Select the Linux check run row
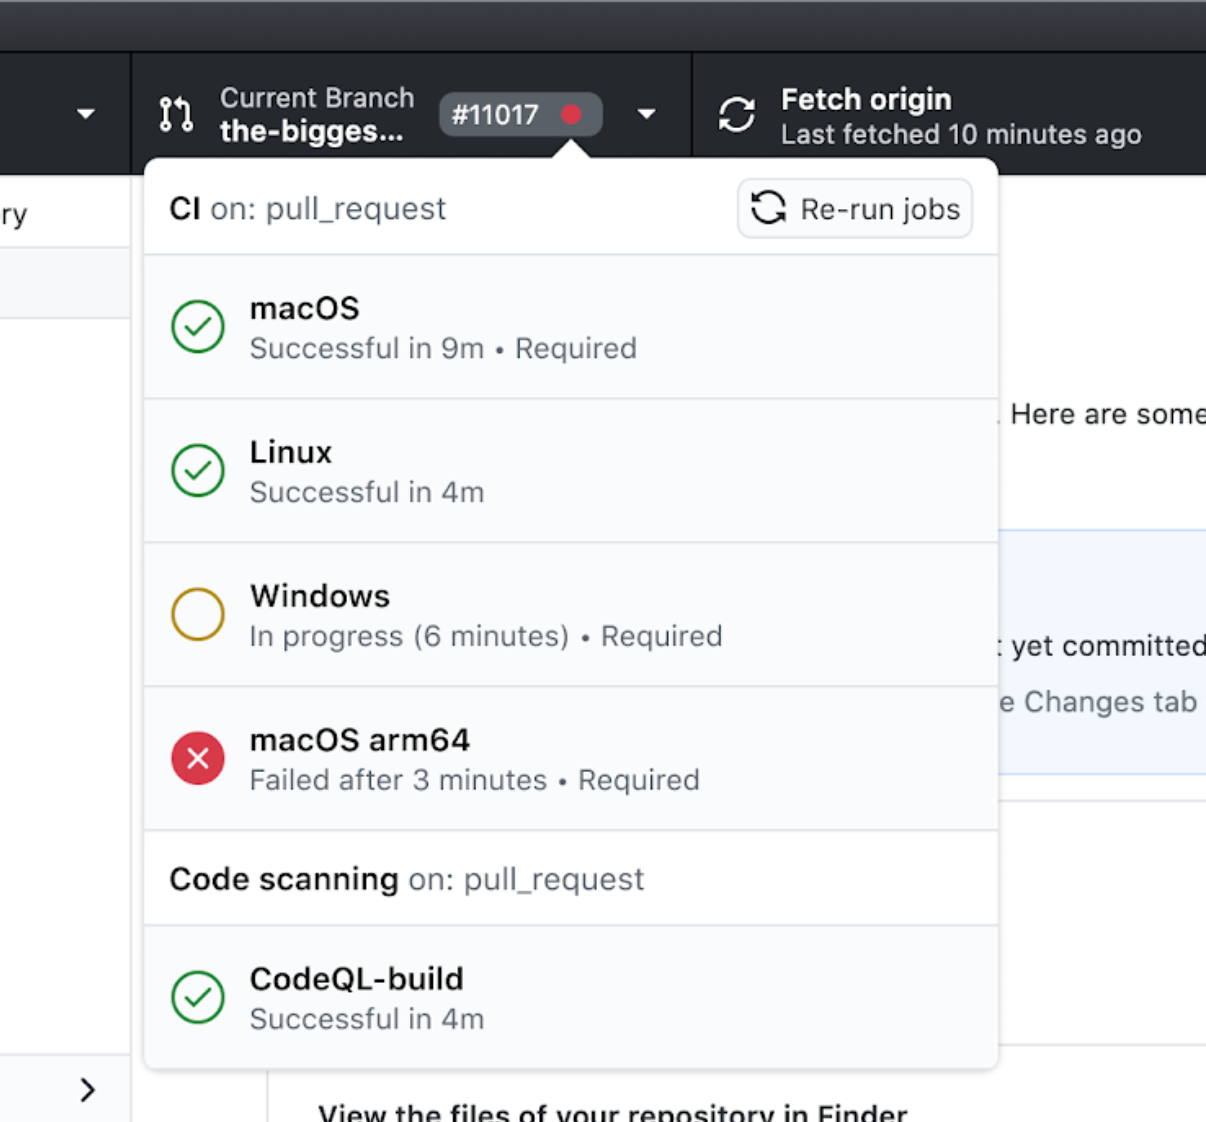 coord(571,471)
